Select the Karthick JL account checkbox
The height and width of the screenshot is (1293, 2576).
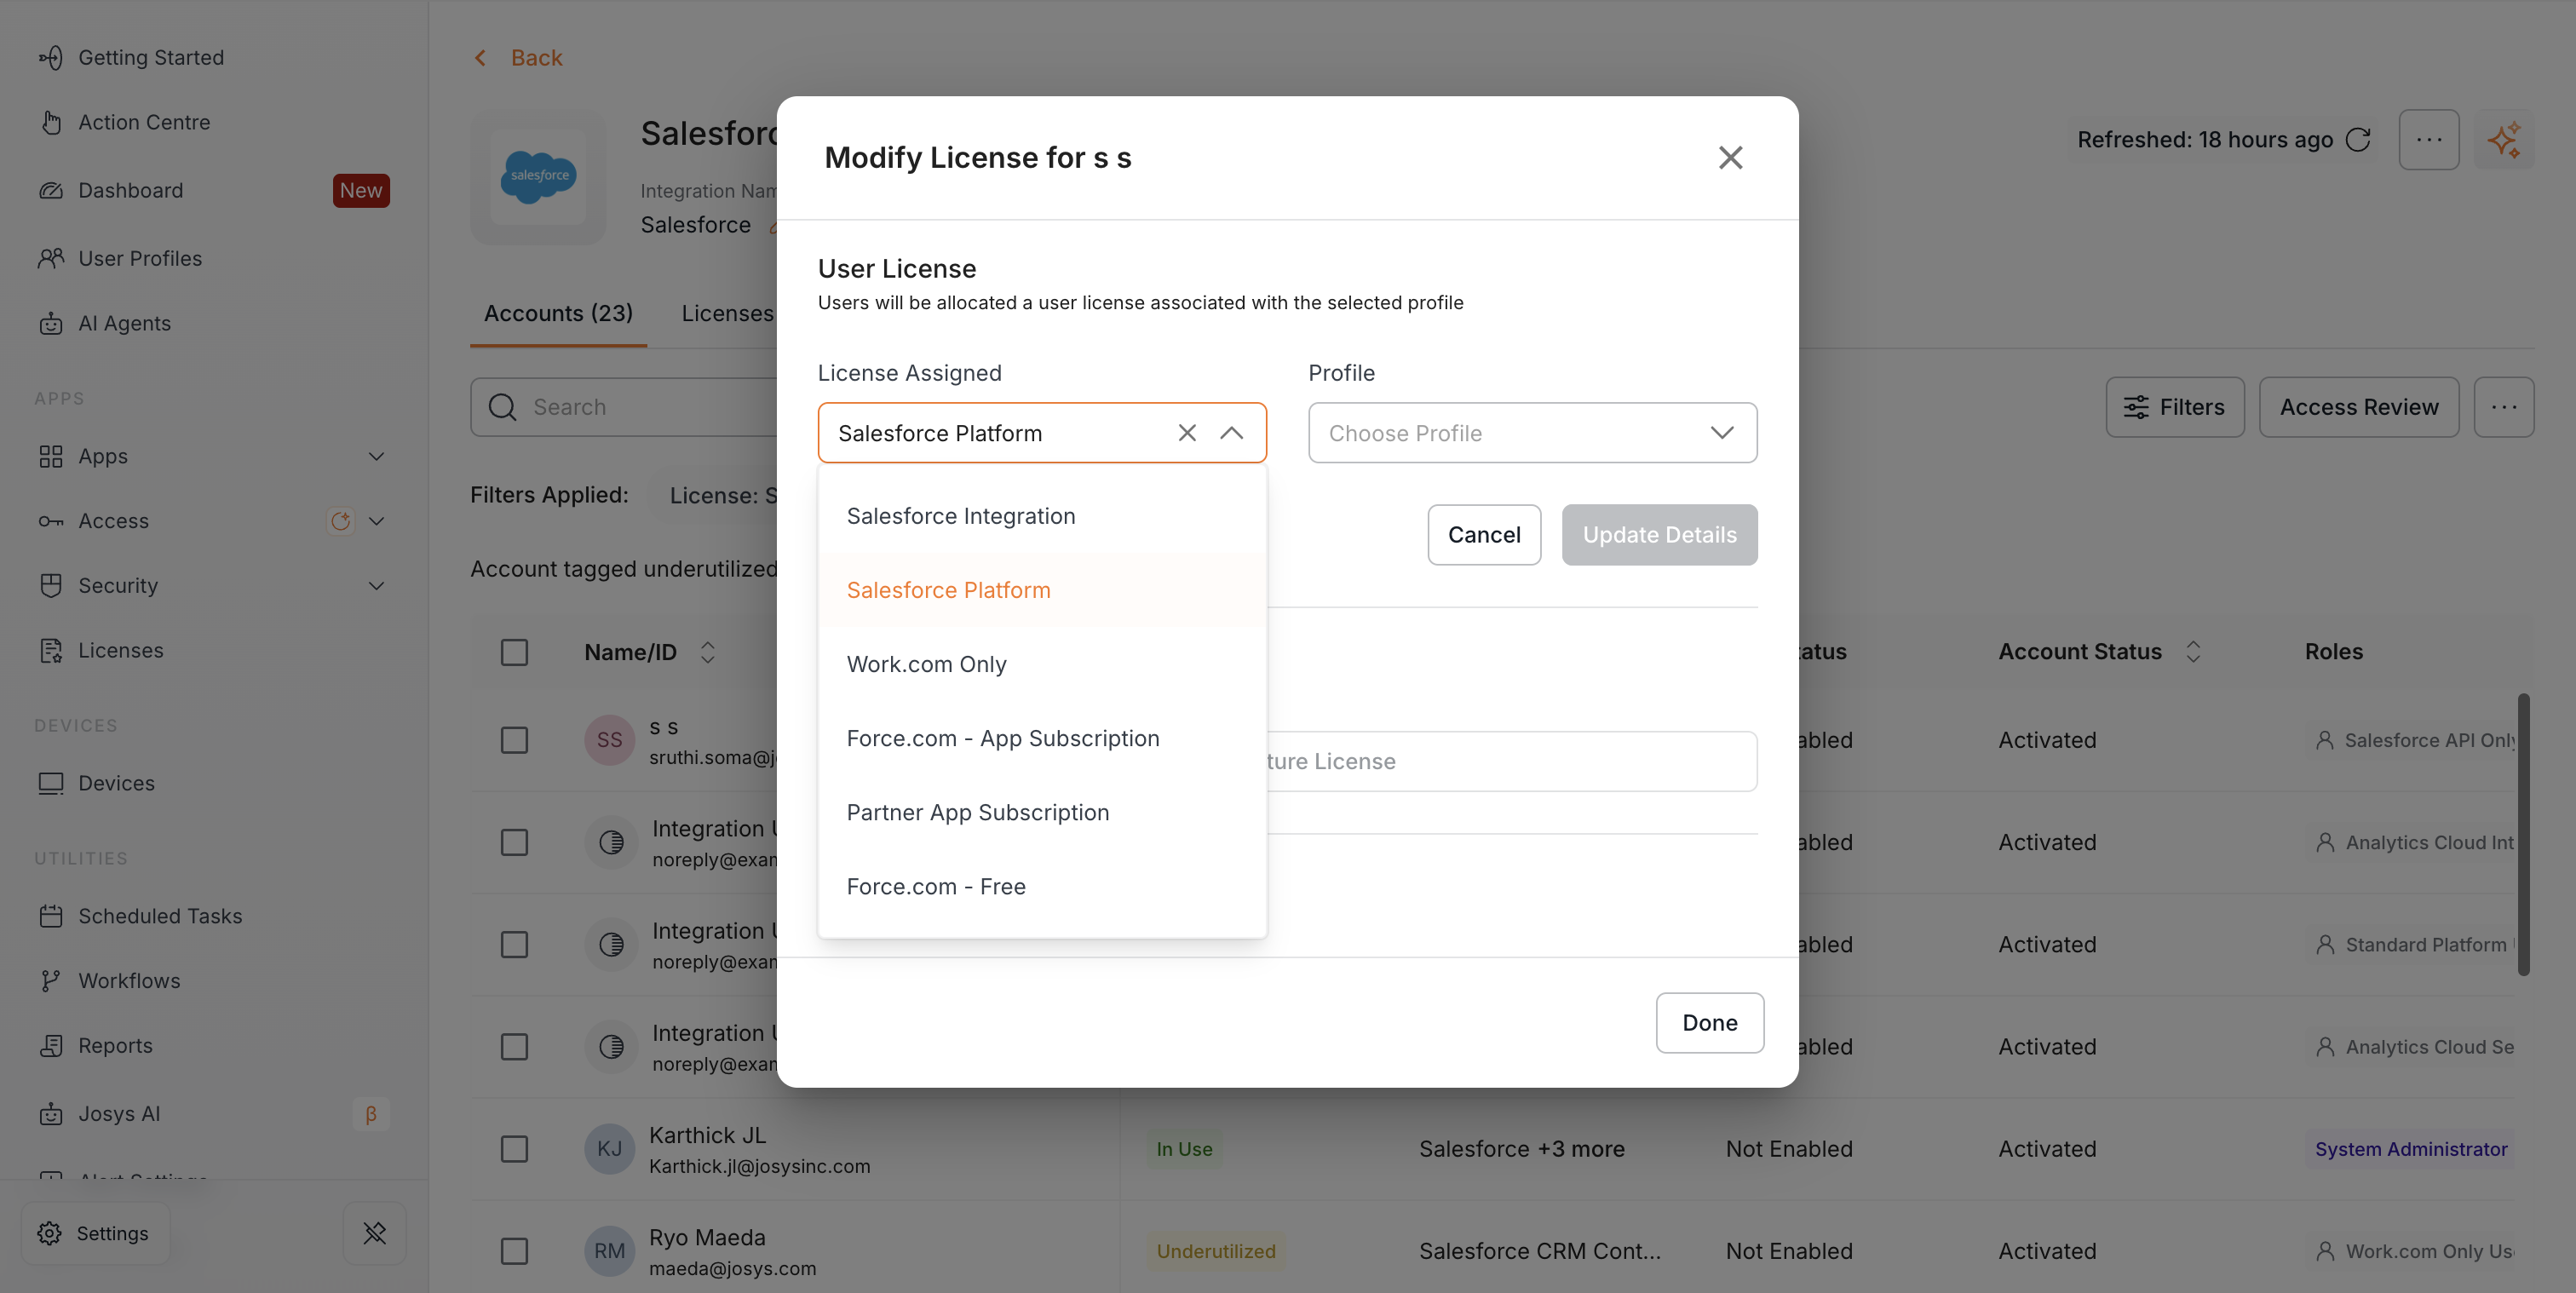coord(514,1149)
